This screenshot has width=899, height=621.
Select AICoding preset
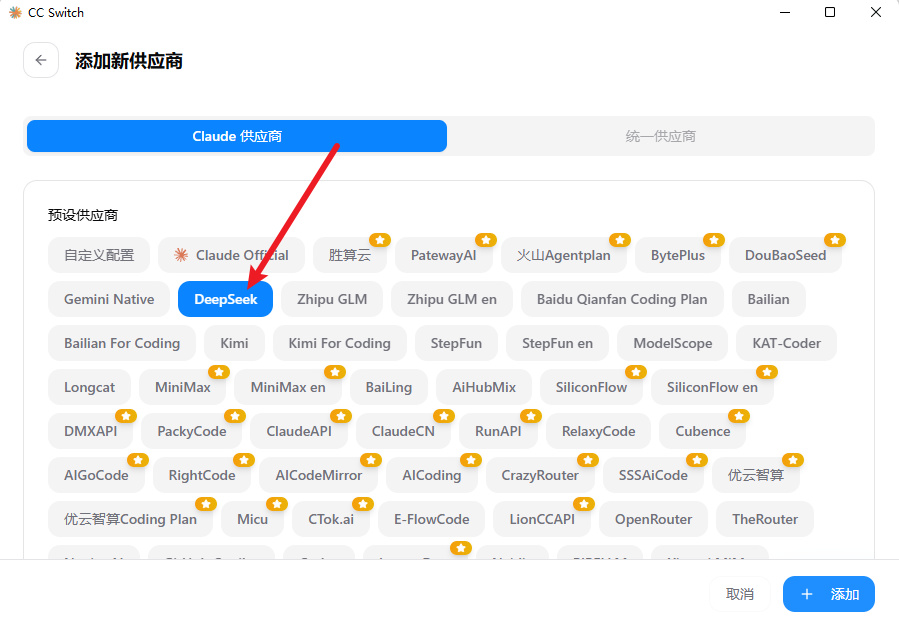432,475
